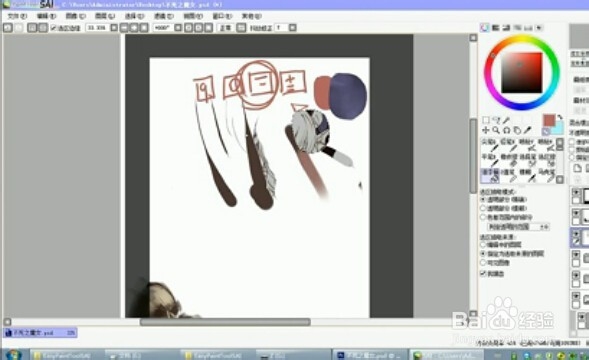Click the horizontal canvas scrollbar thumb
589x360 pixels.
[x=225, y=322]
